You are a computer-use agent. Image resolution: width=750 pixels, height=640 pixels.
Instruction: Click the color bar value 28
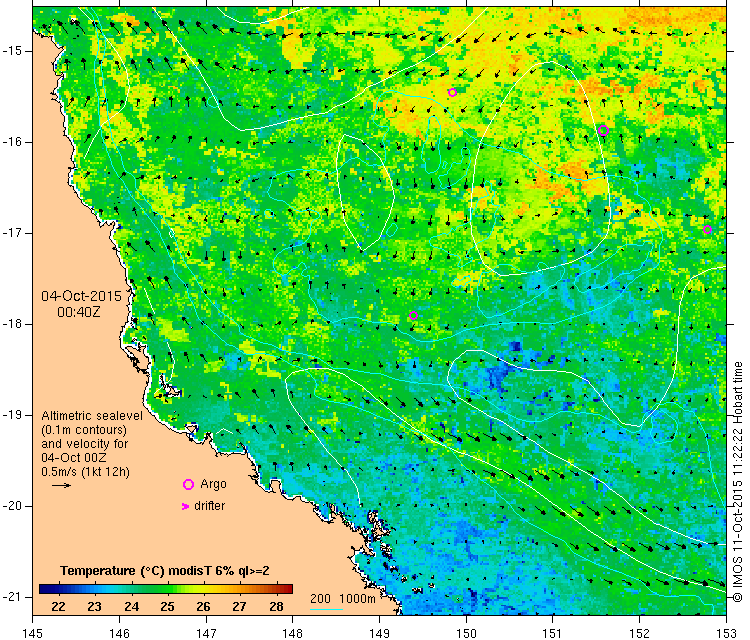pos(276,607)
